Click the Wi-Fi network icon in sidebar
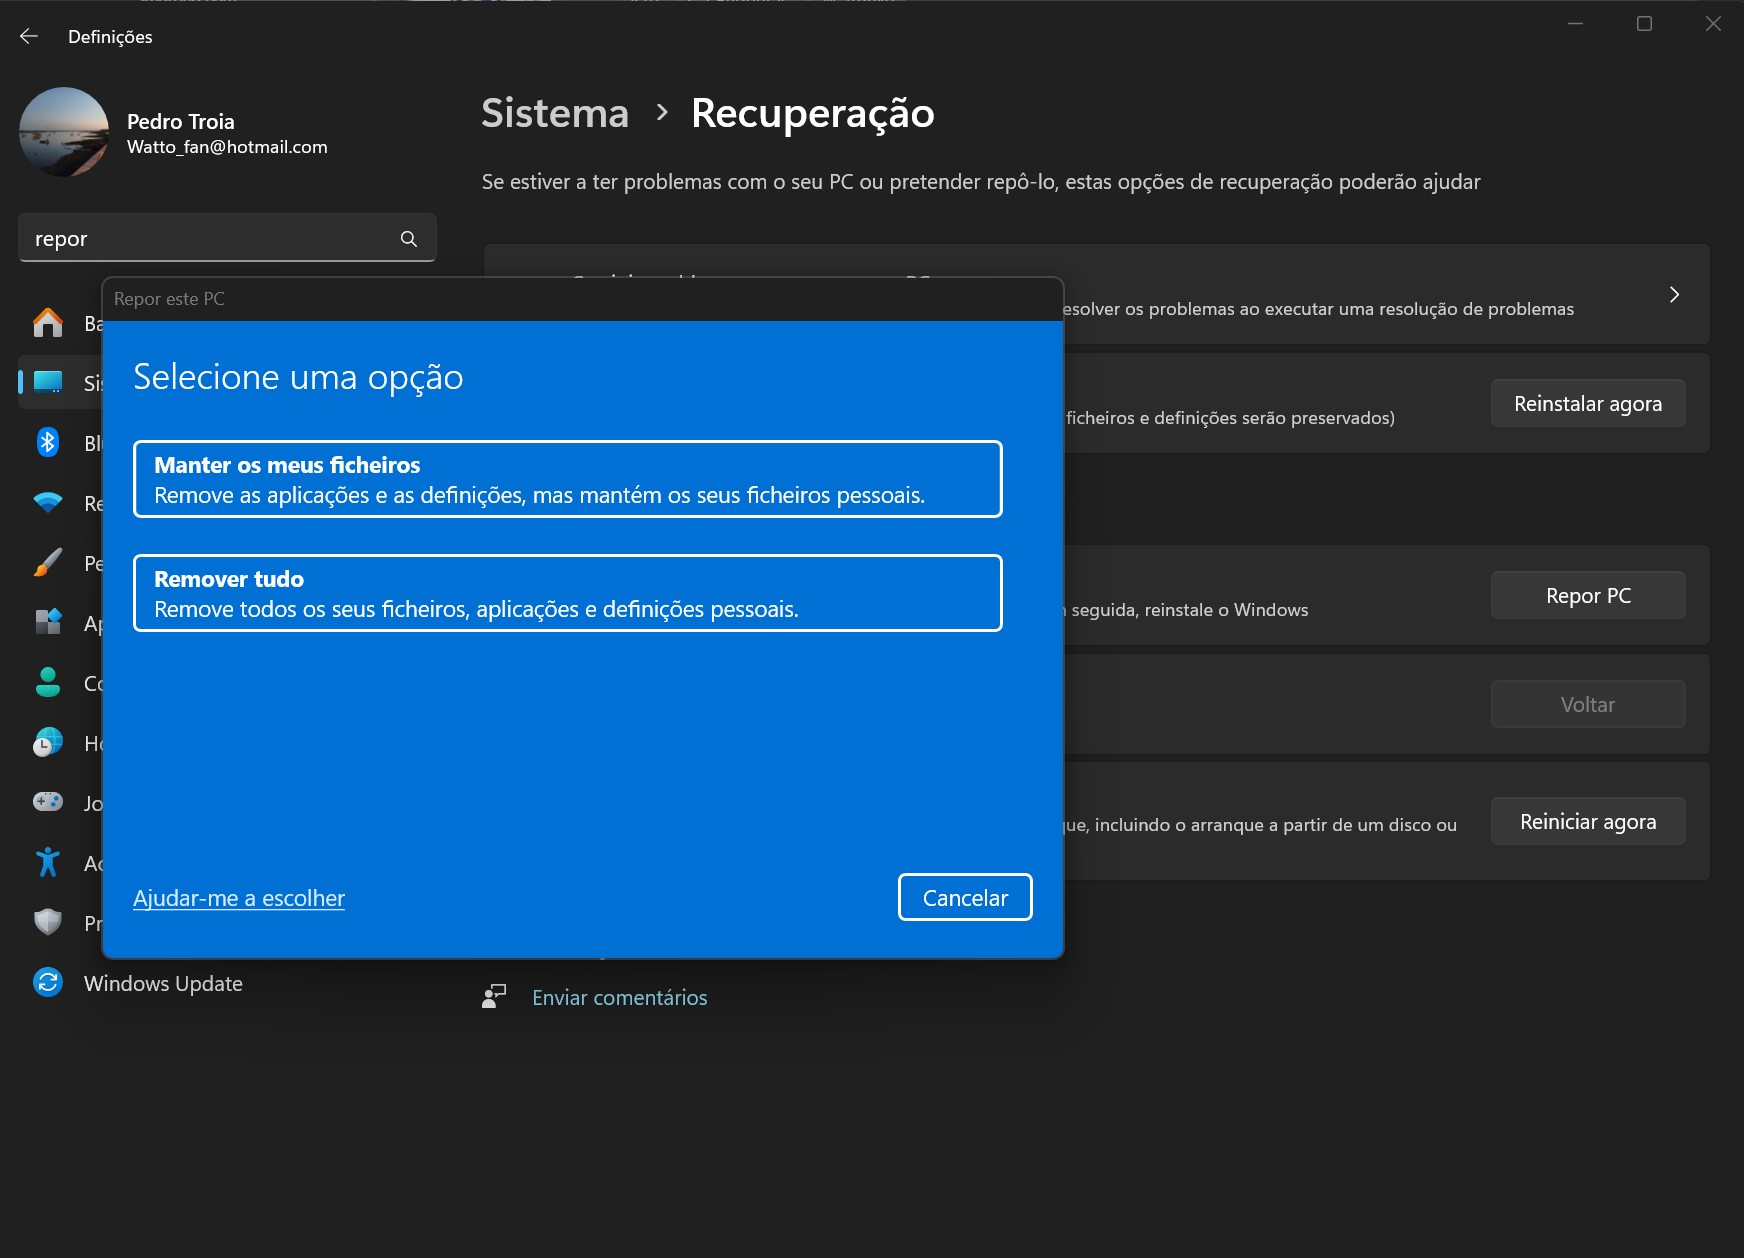Screen dimensions: 1744x1258 (47, 502)
